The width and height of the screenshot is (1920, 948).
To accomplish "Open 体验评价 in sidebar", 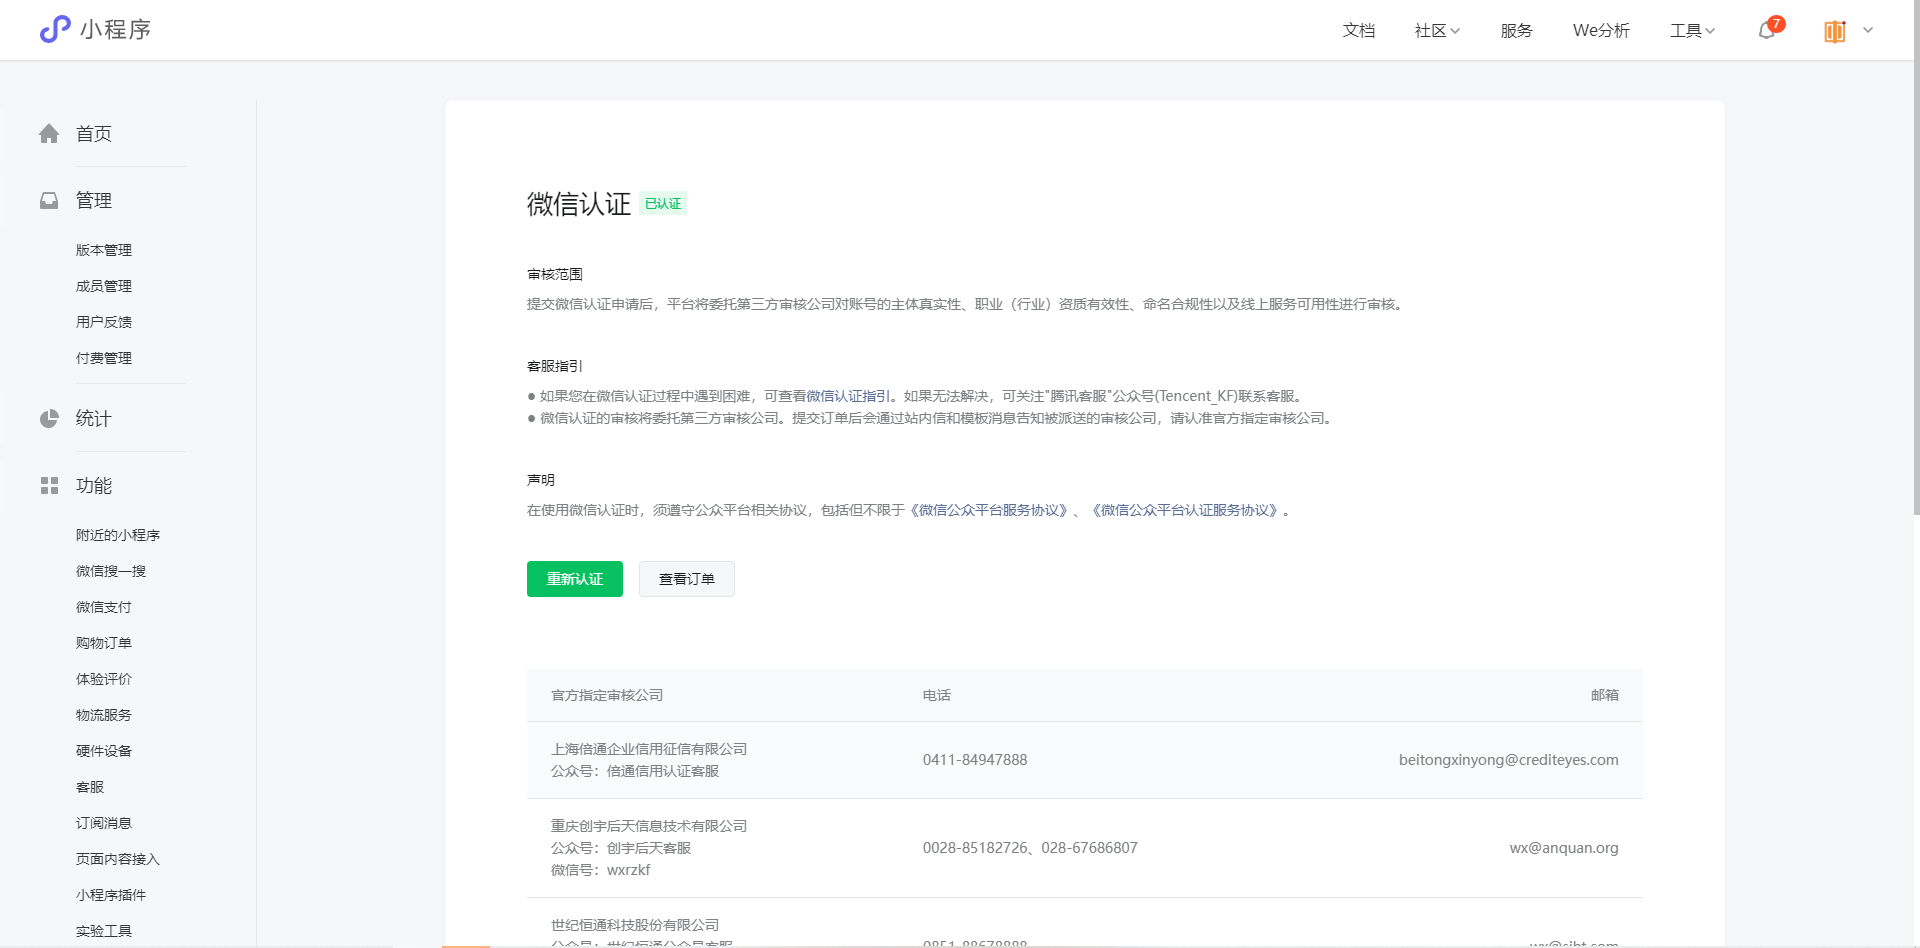I will pyautogui.click(x=104, y=679).
